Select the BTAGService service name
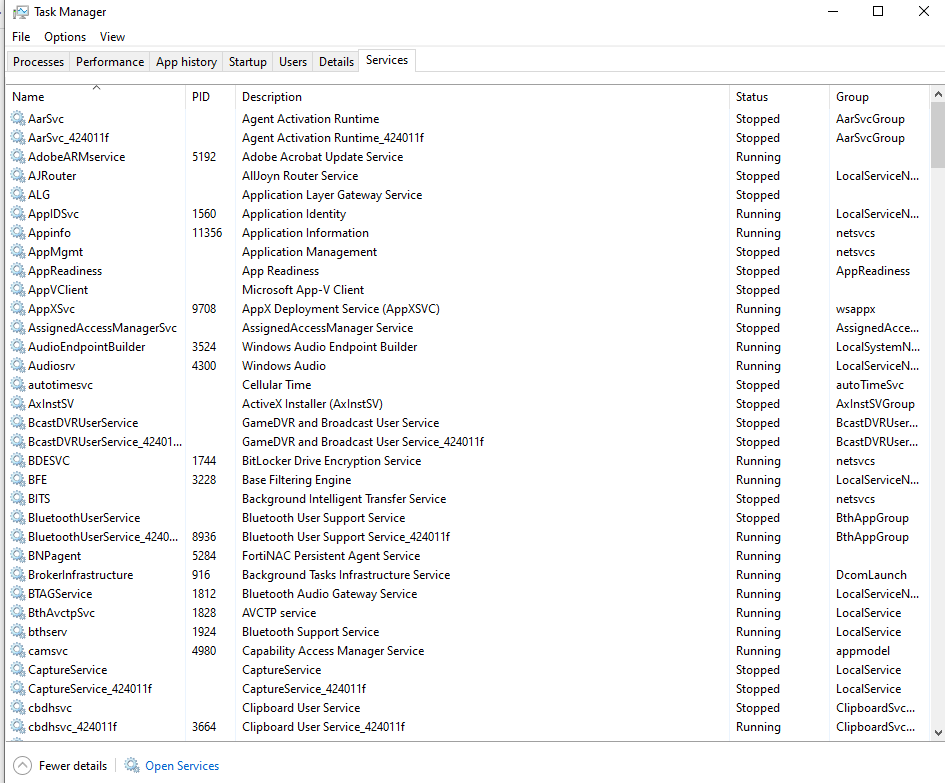Image resolution: width=945 pixels, height=783 pixels. 60,593
